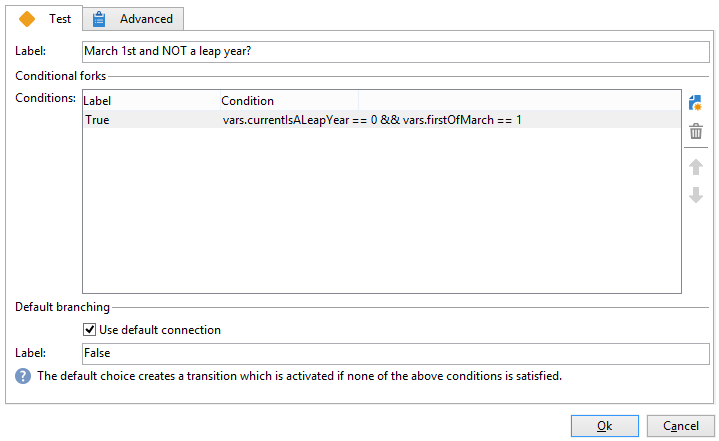Move condition up with arrow icon
The width and height of the screenshot is (719, 441).
(x=696, y=167)
